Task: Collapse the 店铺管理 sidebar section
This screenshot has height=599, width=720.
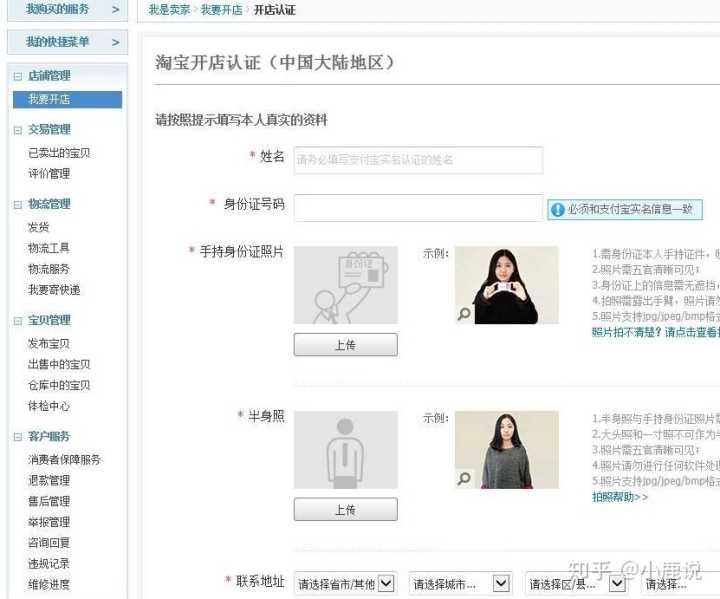Action: (17, 76)
